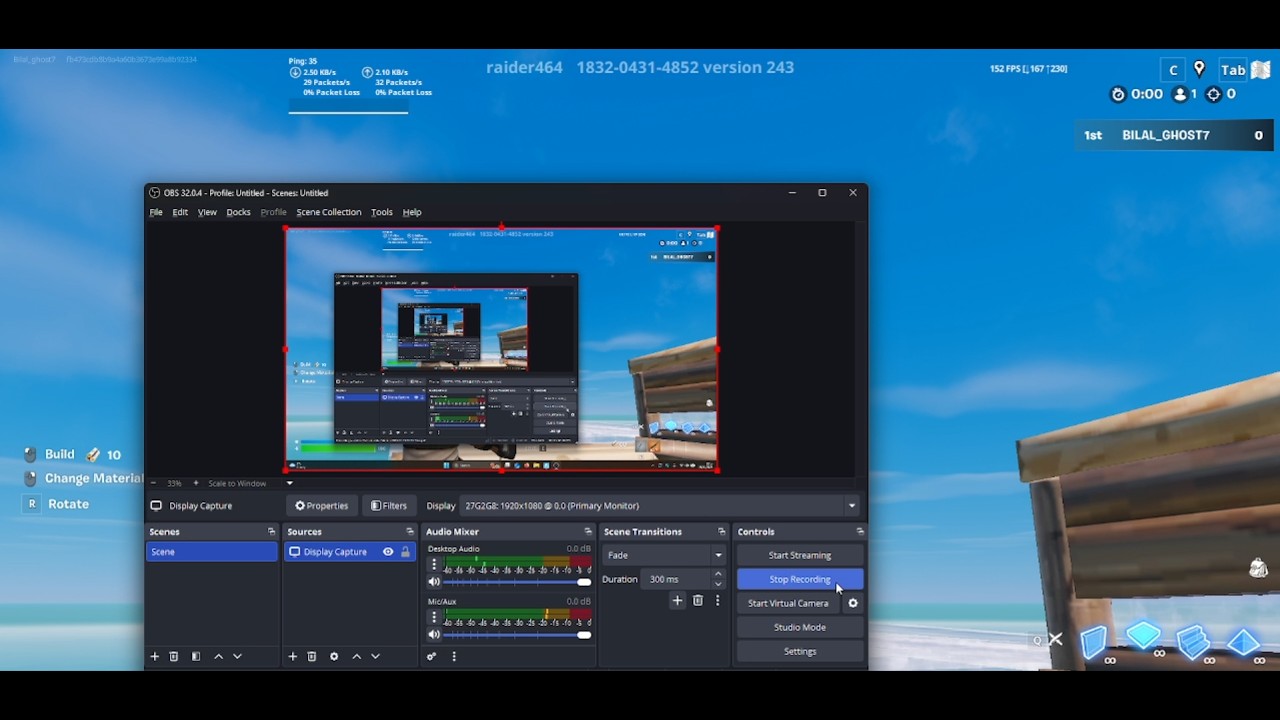Add a scene transition with plus icon

point(677,600)
